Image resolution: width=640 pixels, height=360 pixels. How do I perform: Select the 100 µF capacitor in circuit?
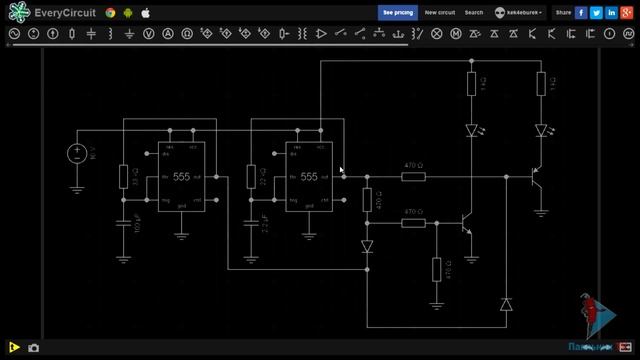pos(123,223)
